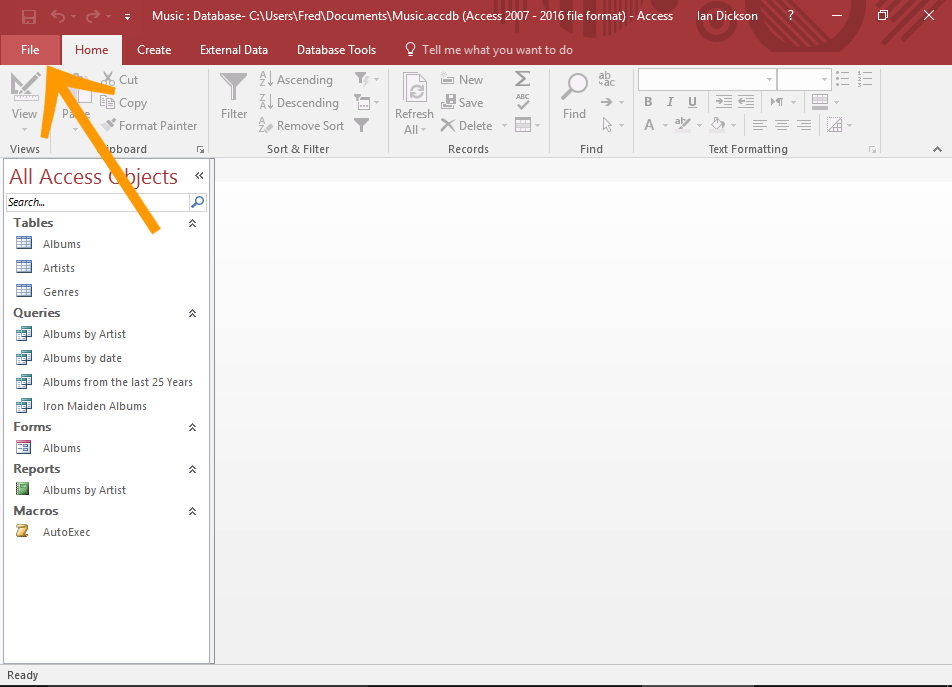
Task: Apply Ascending sort
Action: [x=296, y=78]
